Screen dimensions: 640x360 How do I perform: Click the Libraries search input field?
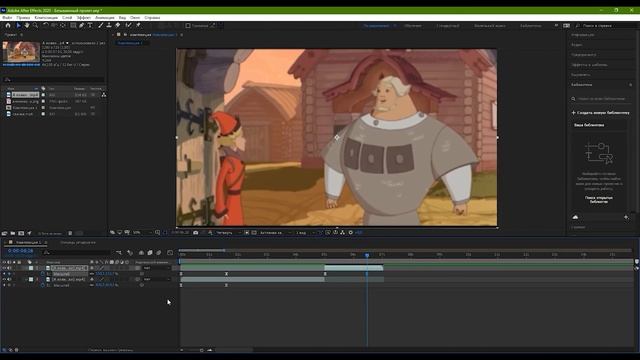[x=600, y=99]
